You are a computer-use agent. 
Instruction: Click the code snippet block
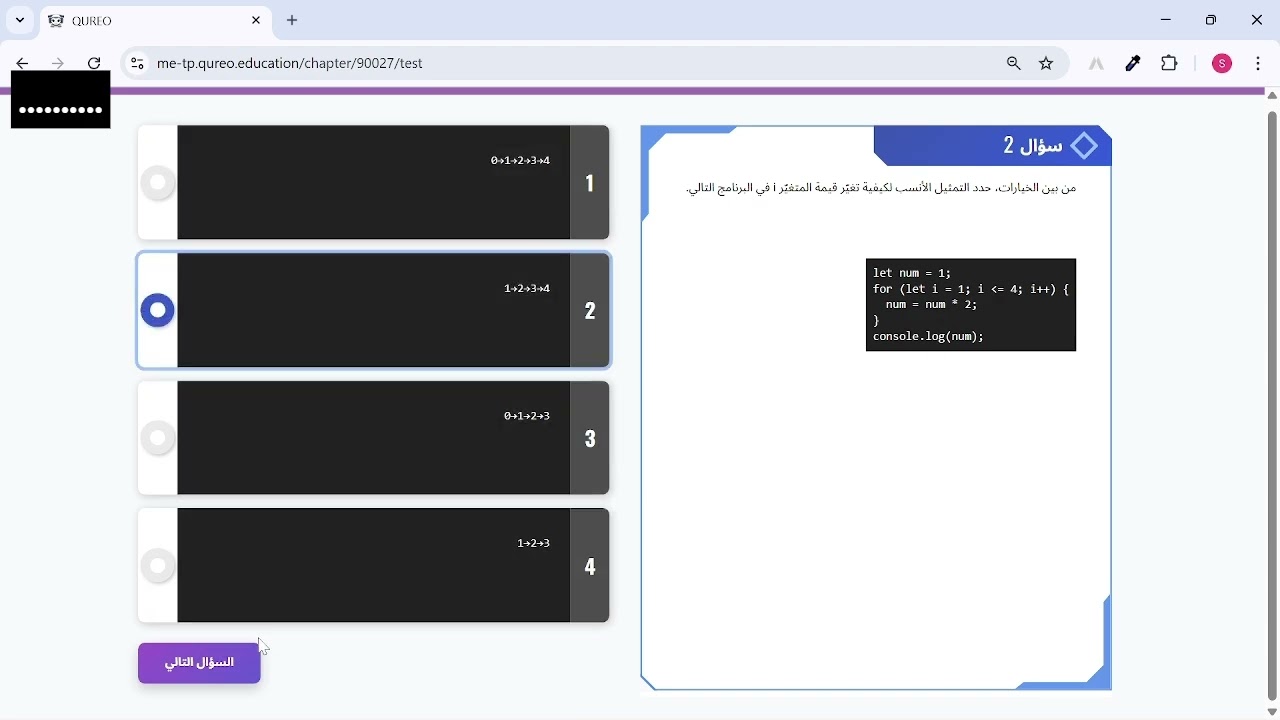click(971, 305)
